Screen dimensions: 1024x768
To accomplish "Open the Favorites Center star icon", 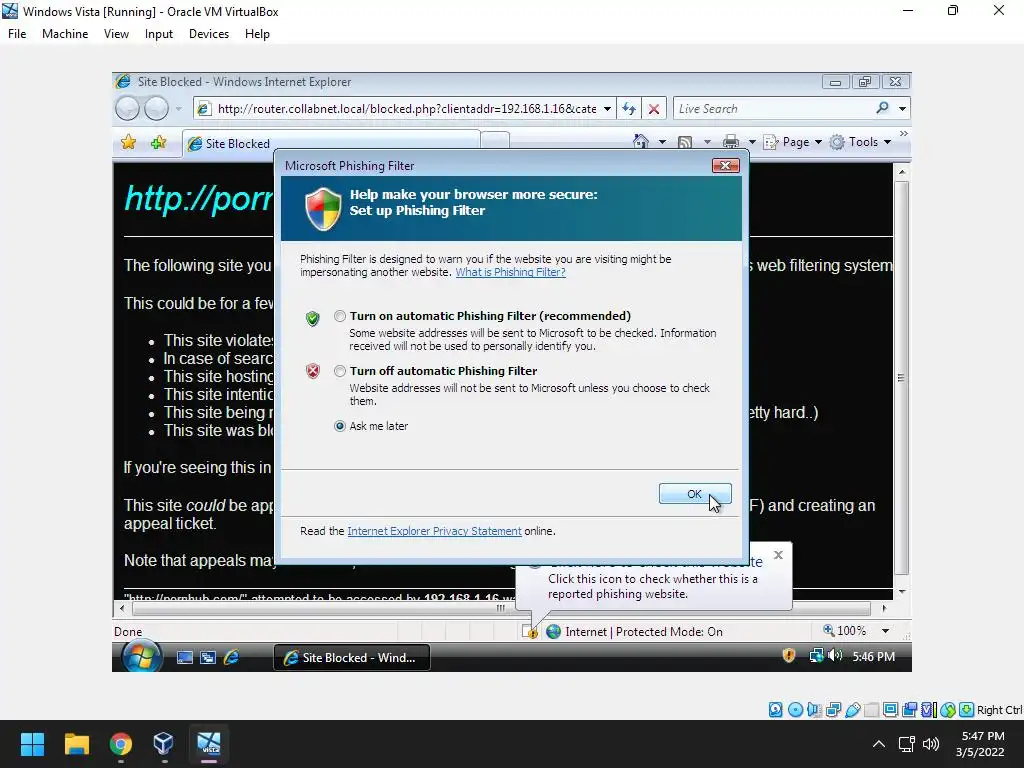I will pyautogui.click(x=129, y=142).
